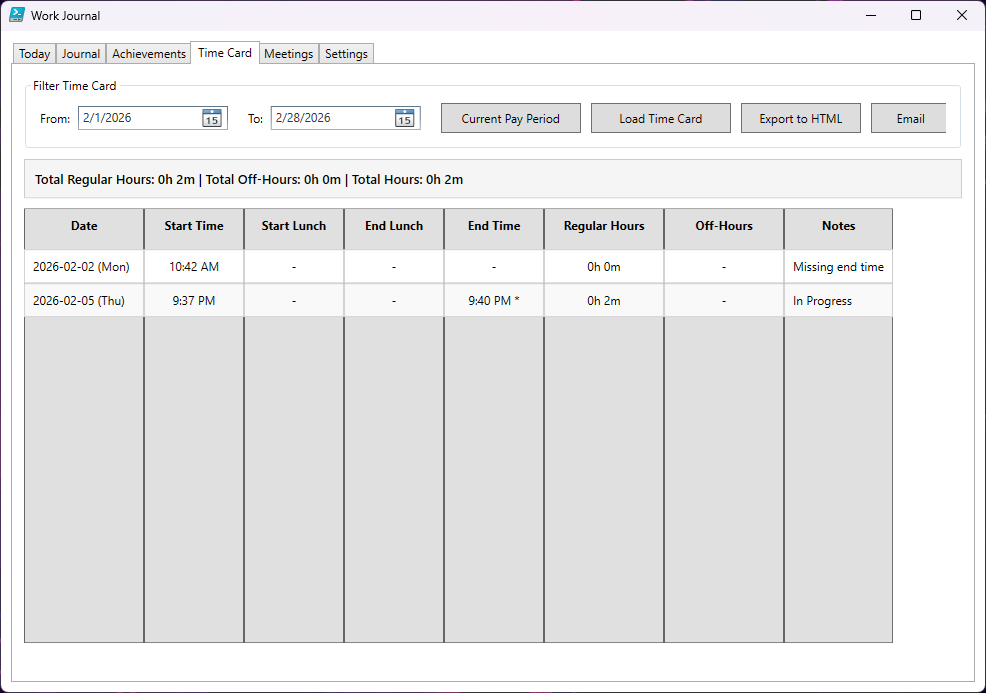Export time card to HTML
986x693 pixels.
pyautogui.click(x=800, y=118)
